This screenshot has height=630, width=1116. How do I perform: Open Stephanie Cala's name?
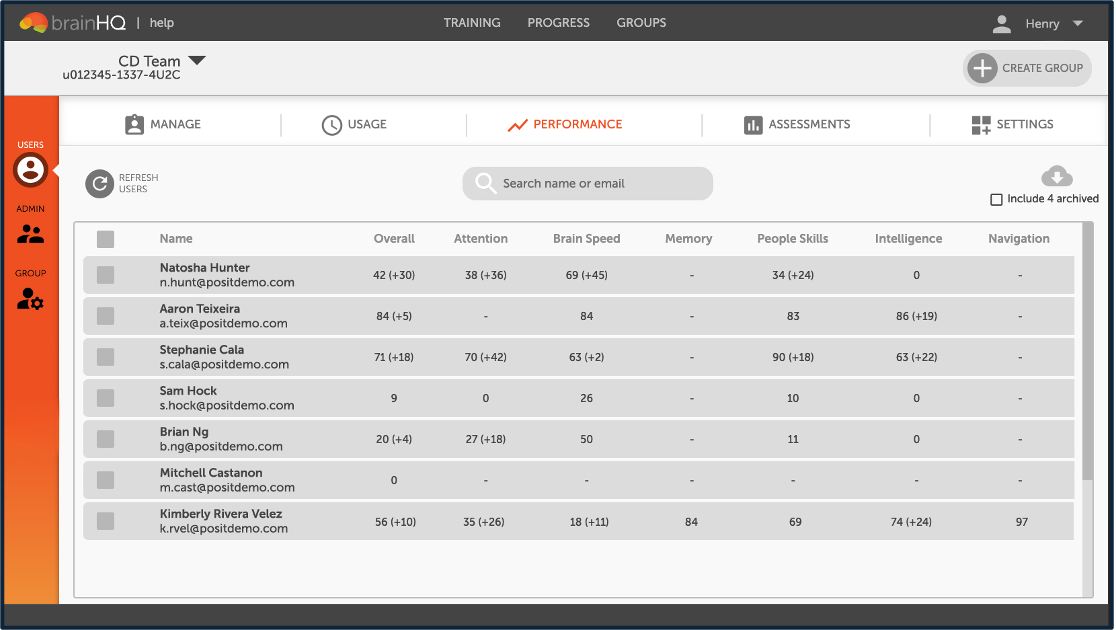coord(201,350)
